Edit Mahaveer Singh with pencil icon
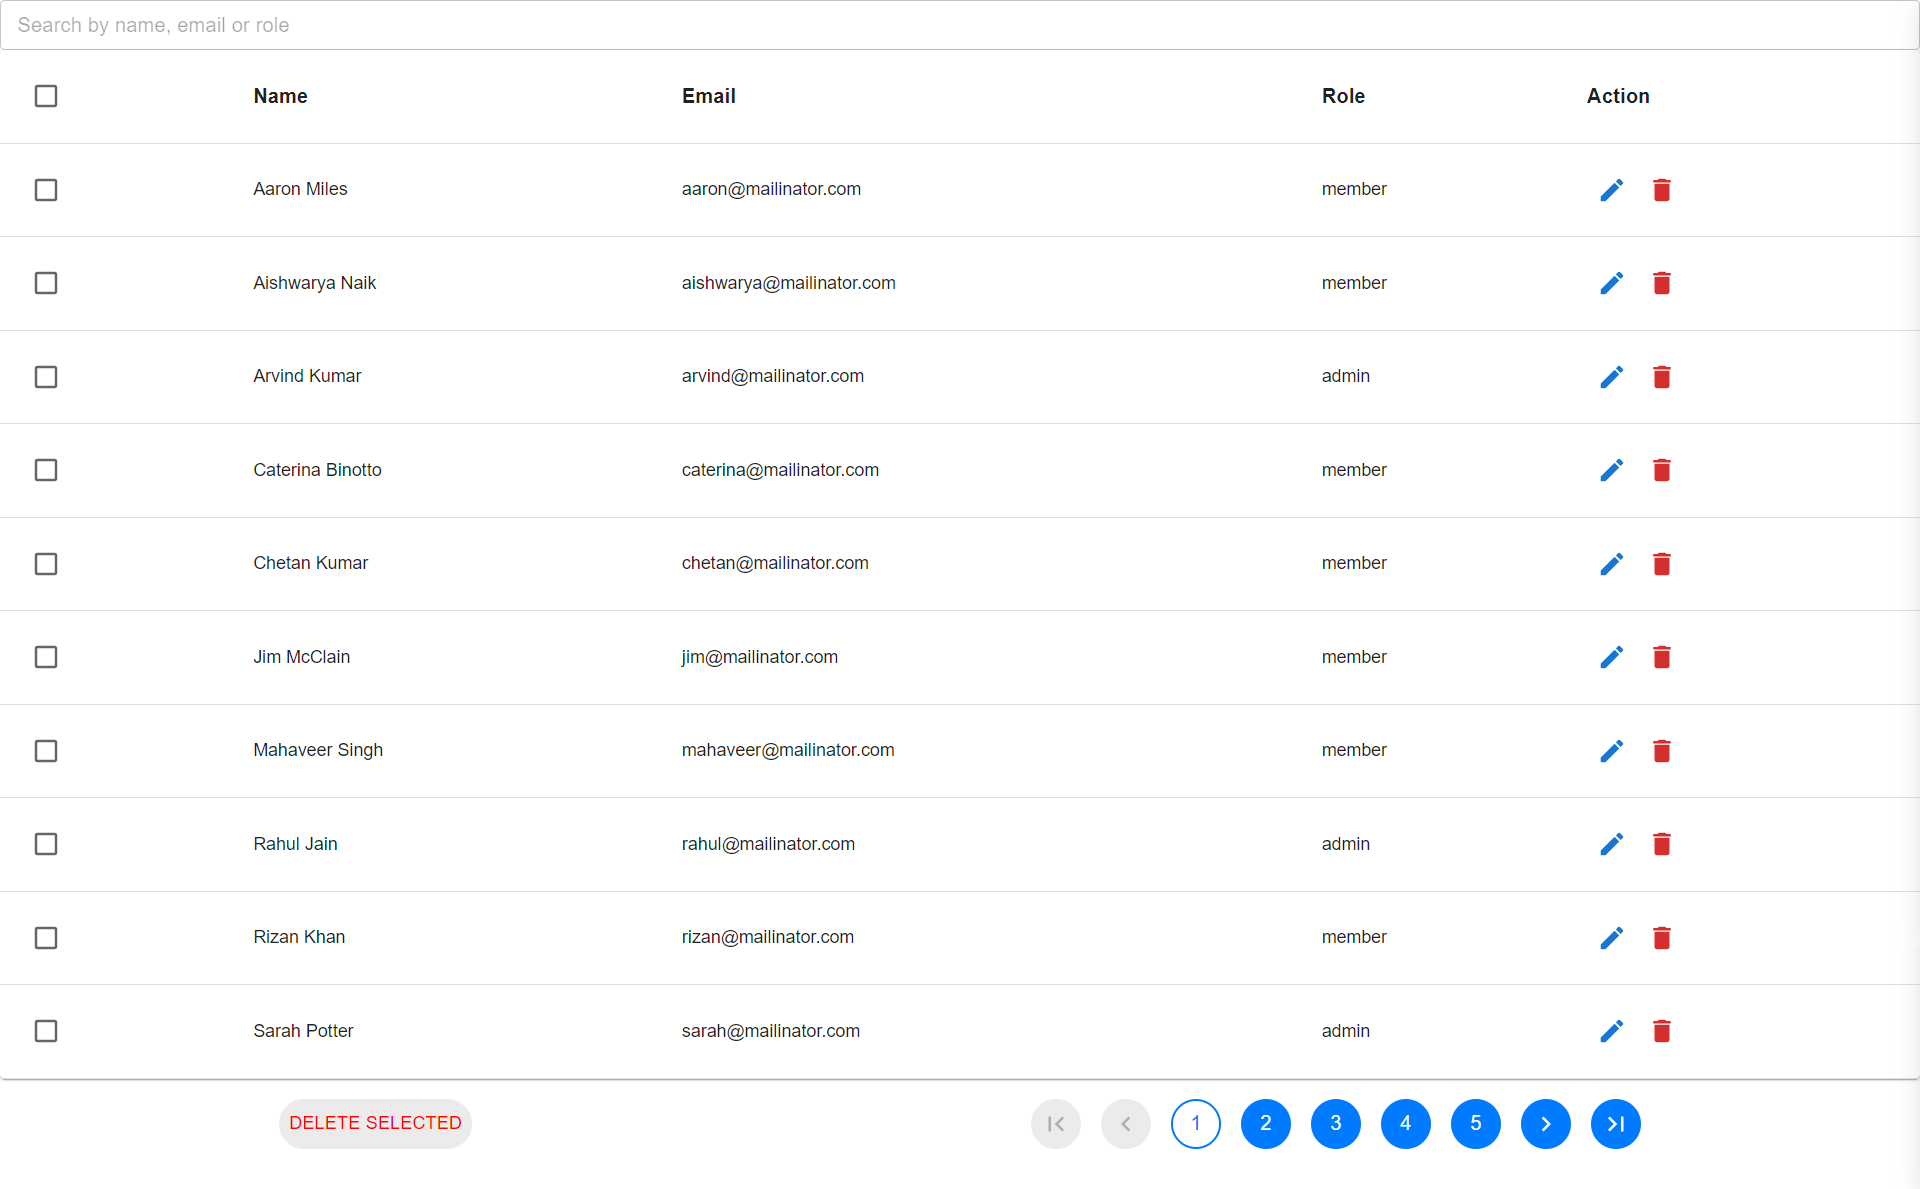1920x1189 pixels. pyautogui.click(x=1611, y=751)
